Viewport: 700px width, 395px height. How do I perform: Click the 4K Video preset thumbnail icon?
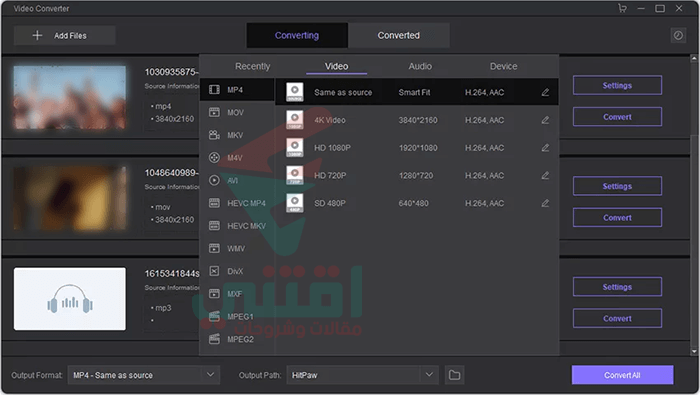pos(295,120)
